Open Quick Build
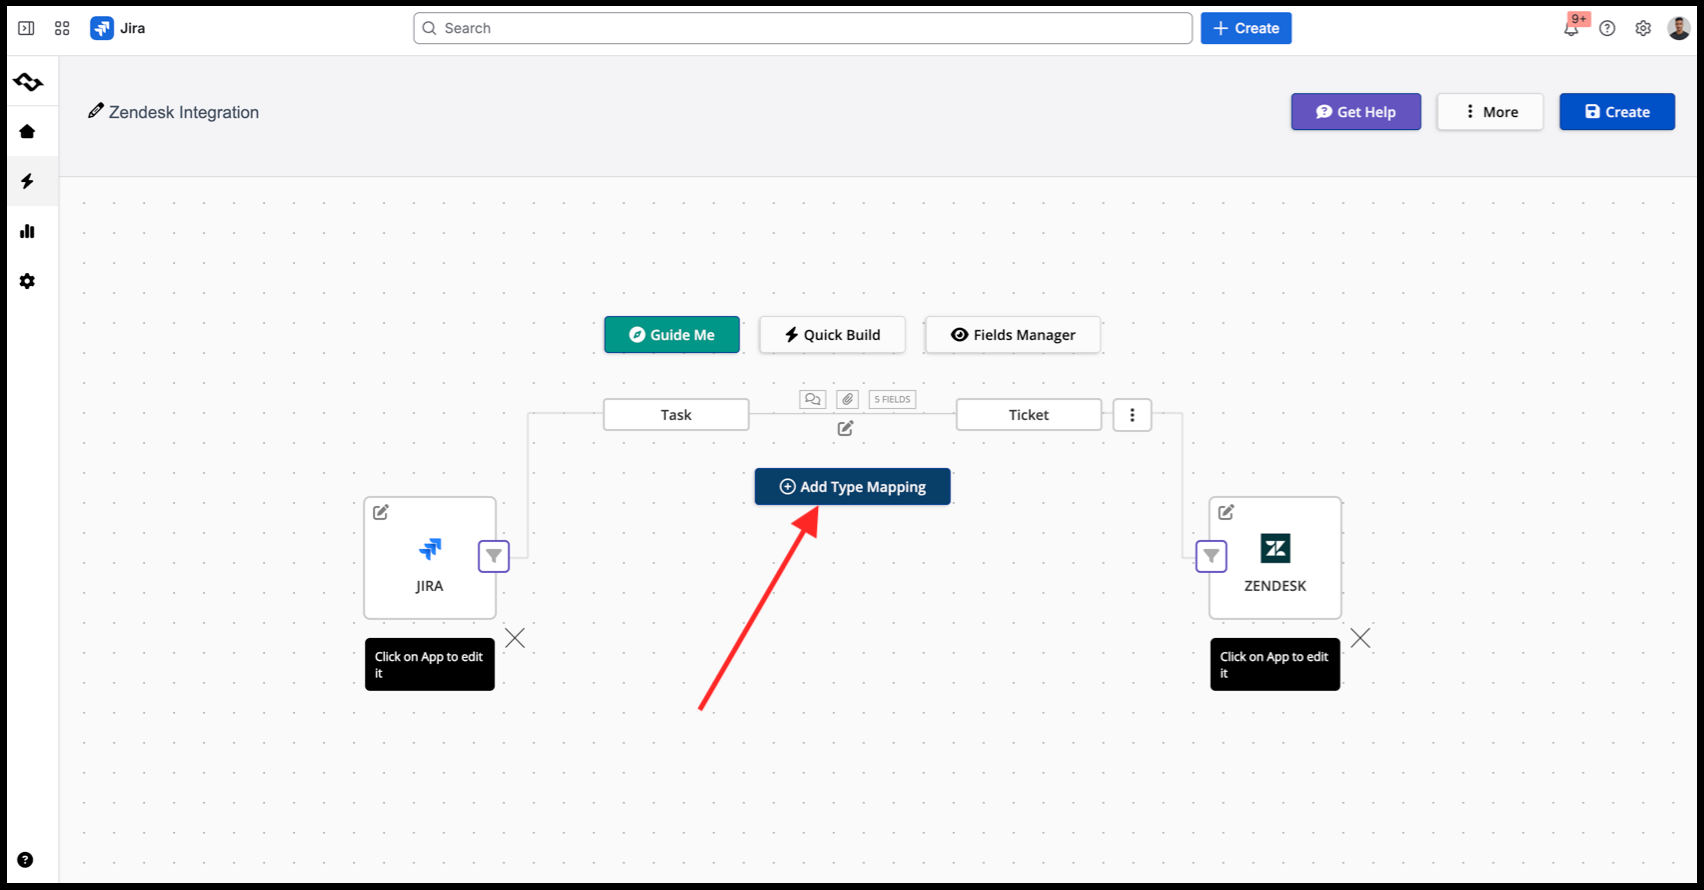 pyautogui.click(x=832, y=335)
